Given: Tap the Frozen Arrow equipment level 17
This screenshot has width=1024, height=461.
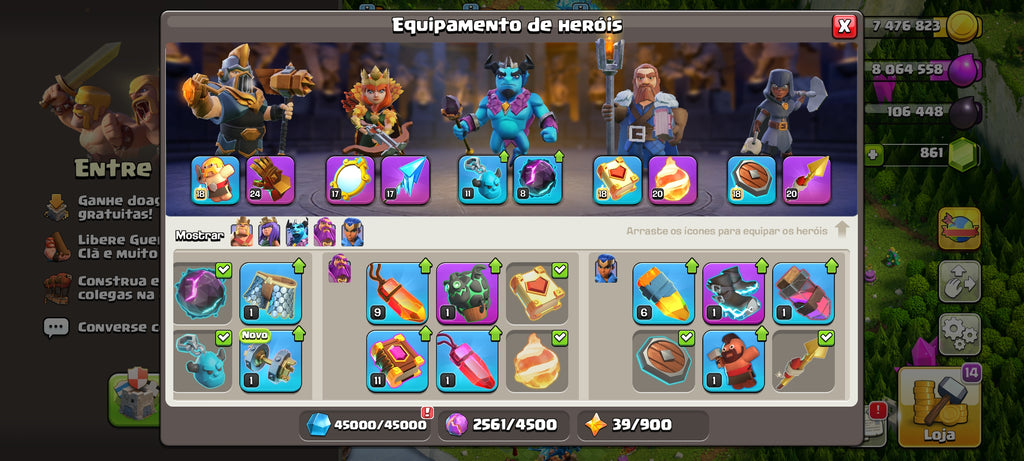Looking at the screenshot, I should tap(406, 180).
